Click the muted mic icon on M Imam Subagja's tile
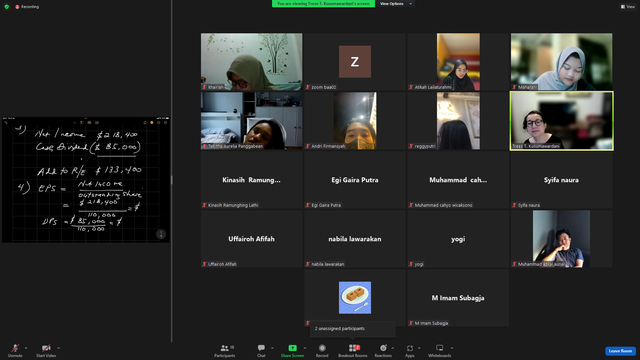The image size is (640, 360). coord(411,323)
